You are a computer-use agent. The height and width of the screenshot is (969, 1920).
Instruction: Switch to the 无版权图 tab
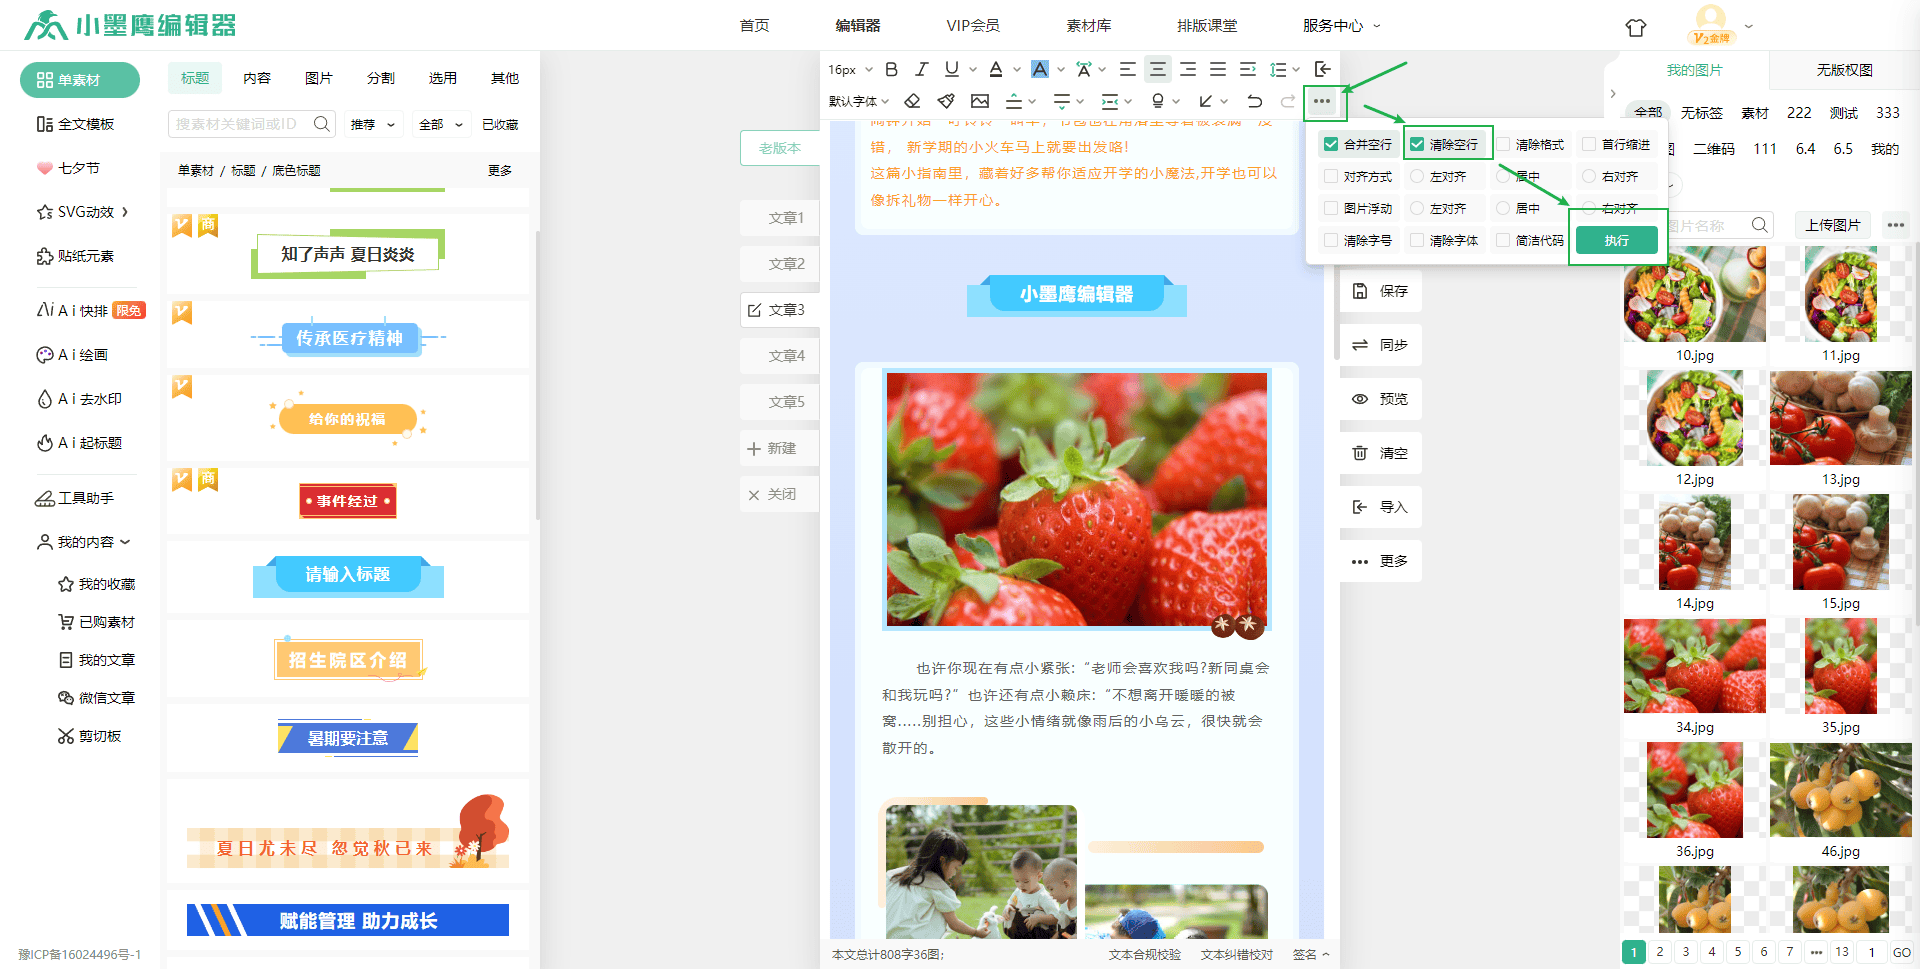click(1844, 70)
